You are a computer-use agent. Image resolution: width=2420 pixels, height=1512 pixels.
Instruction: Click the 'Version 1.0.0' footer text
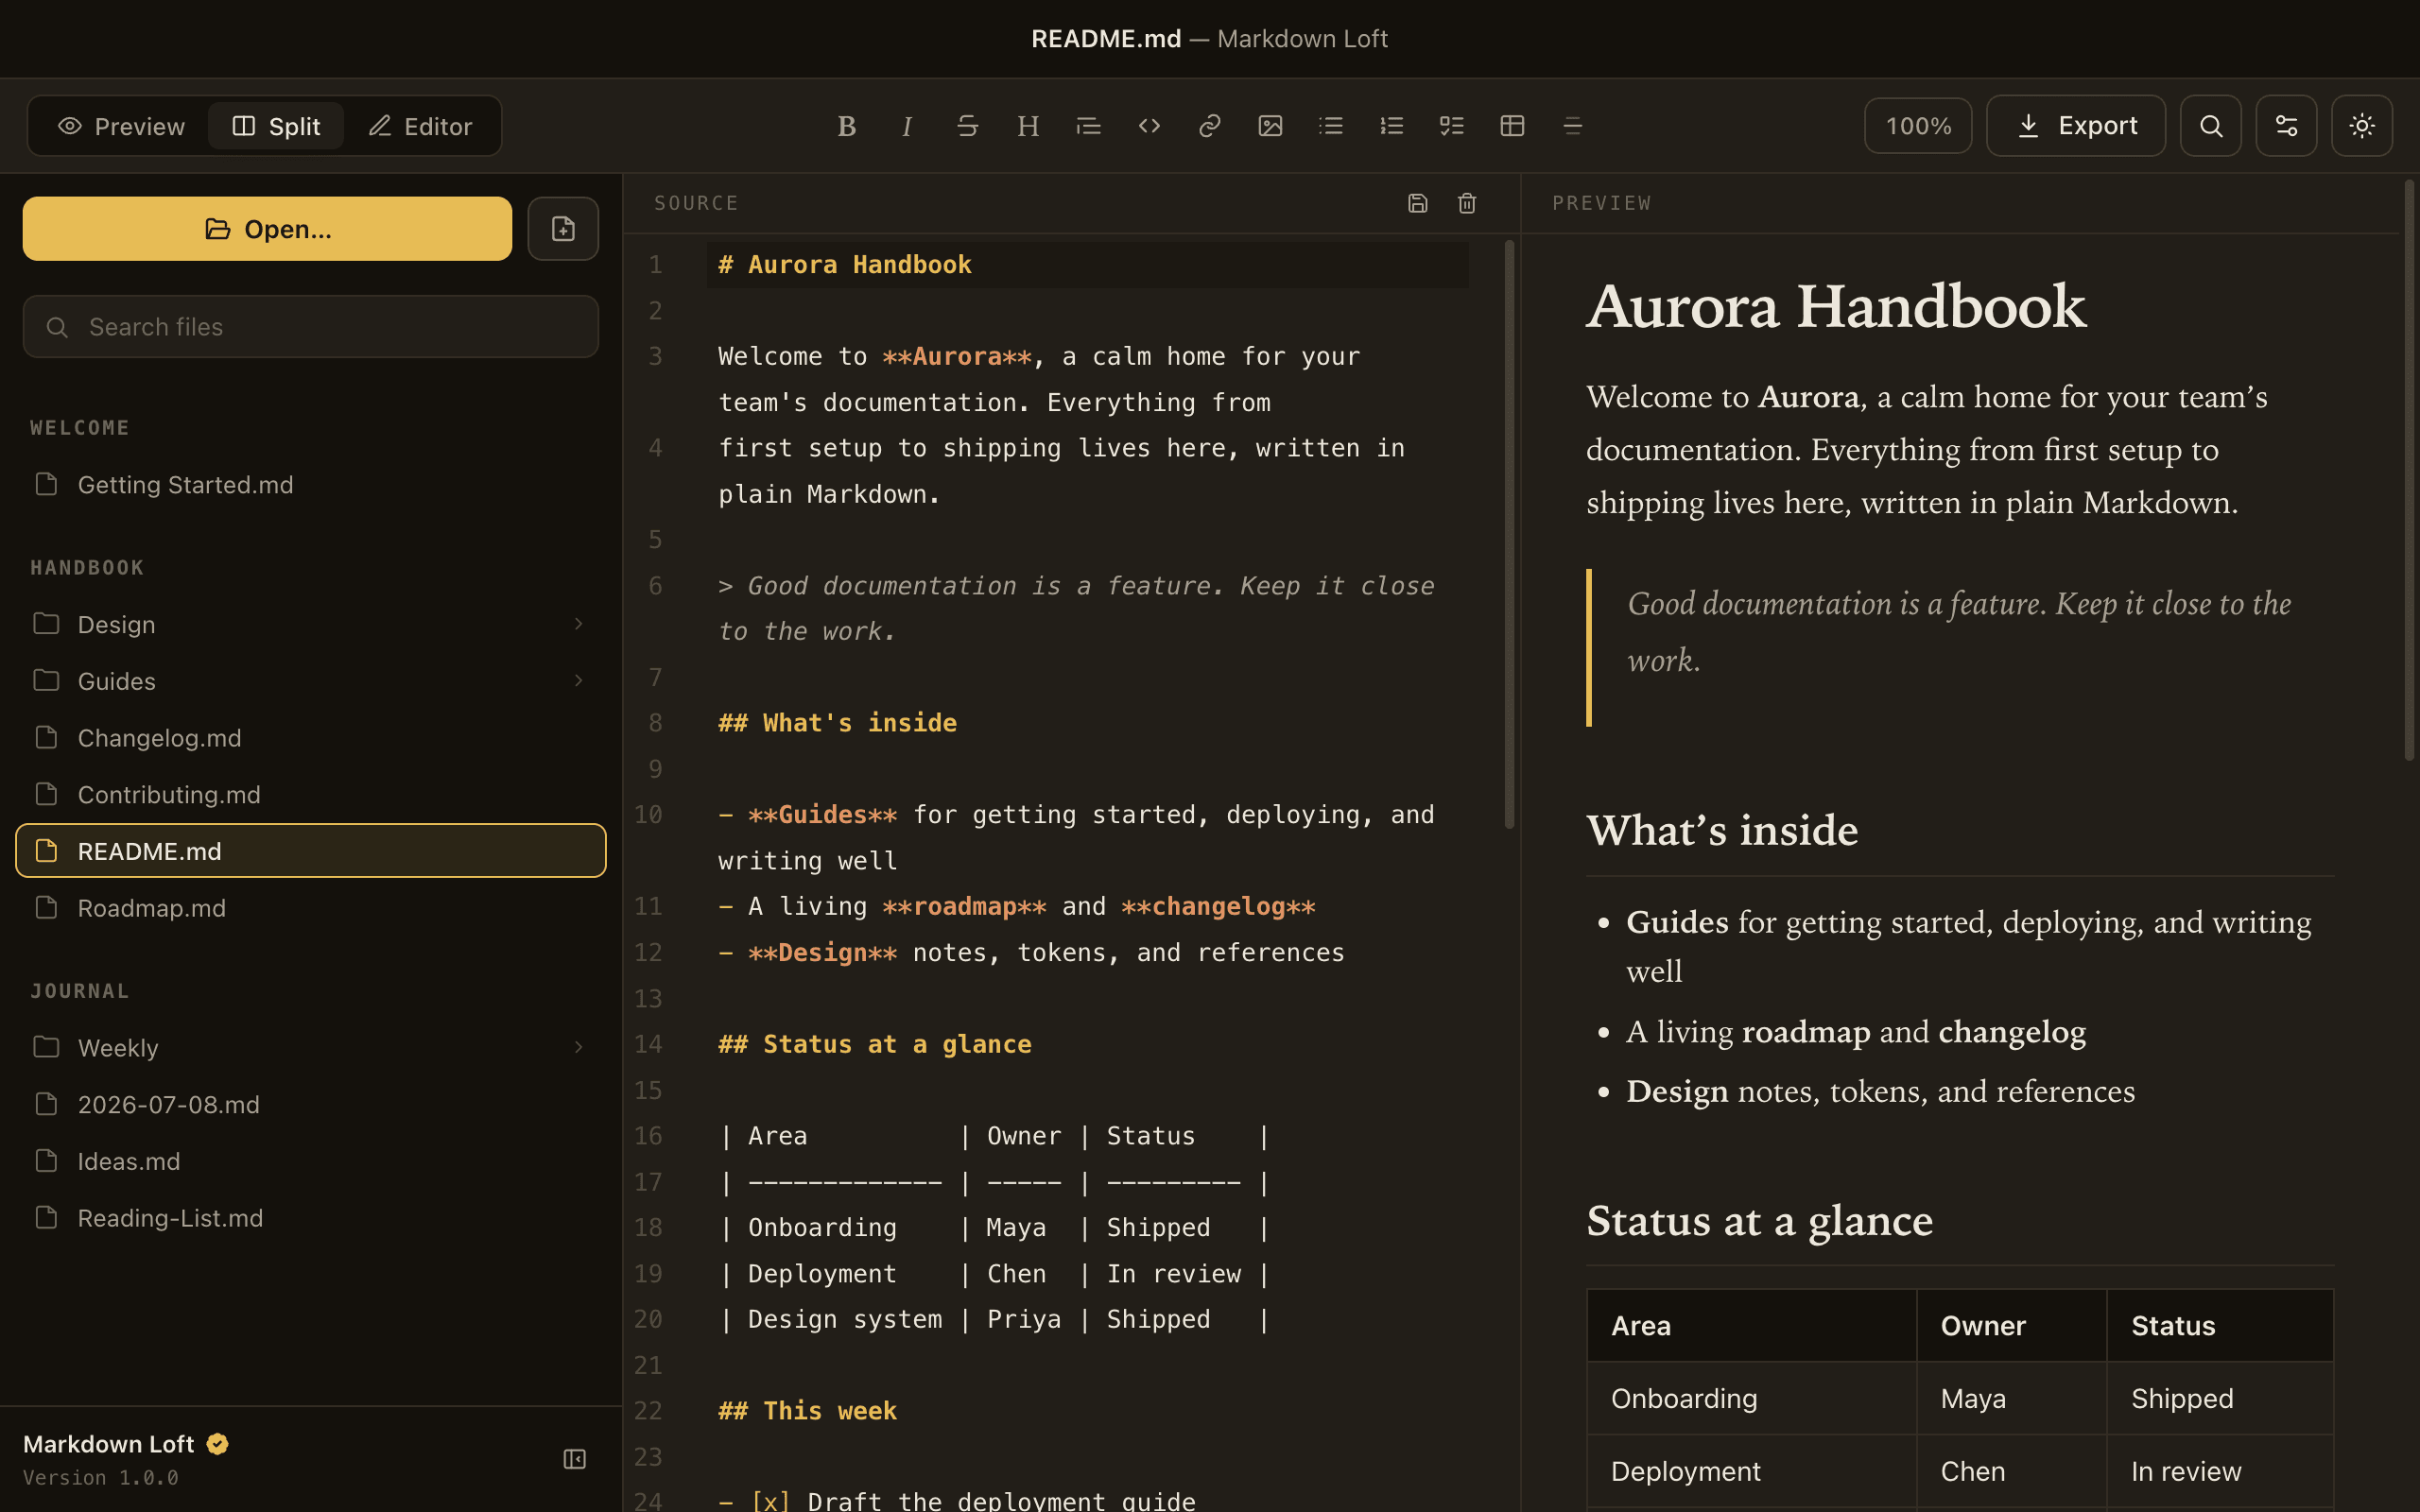101,1478
